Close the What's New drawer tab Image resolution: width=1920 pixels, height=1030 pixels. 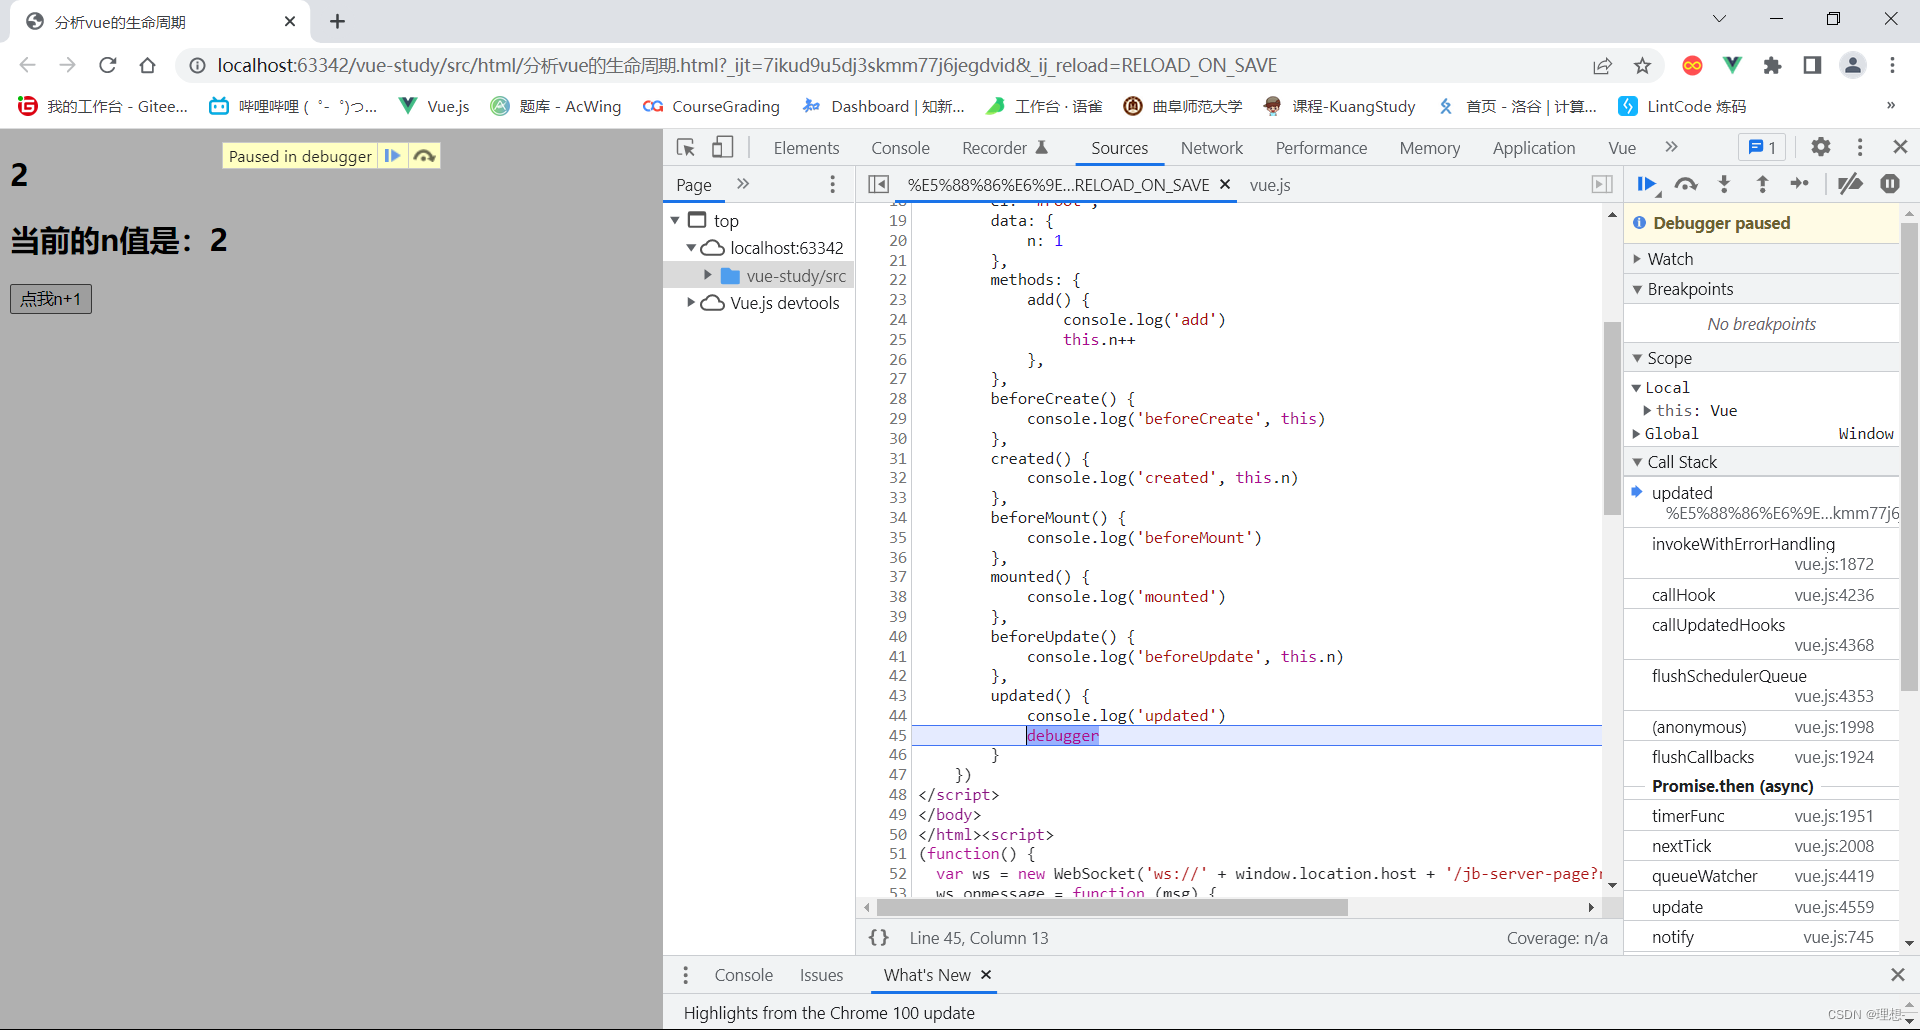(986, 974)
